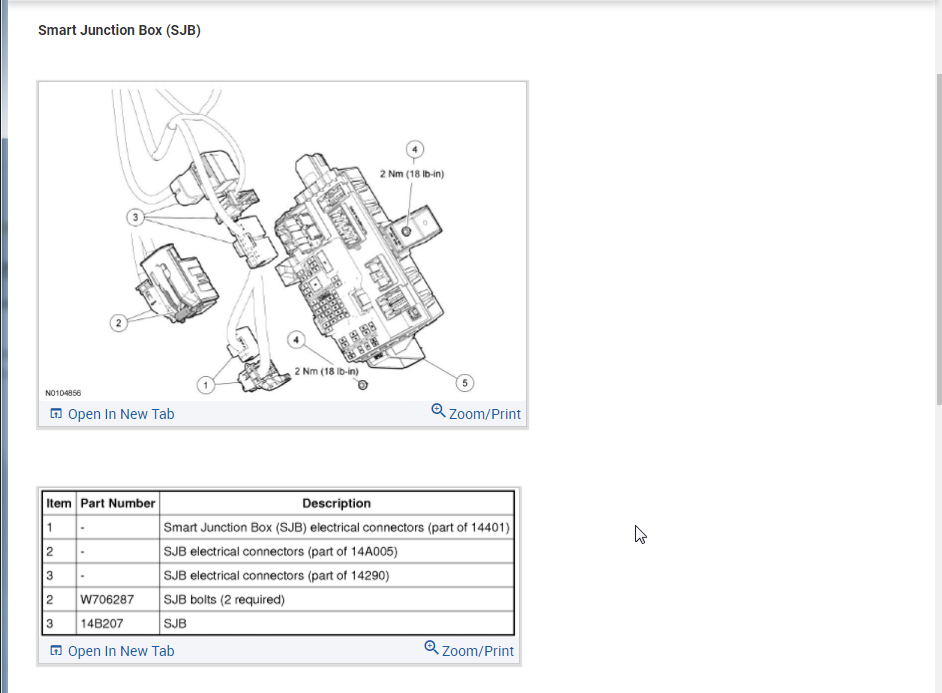942x693 pixels.
Task: Click the page vertical scrollbar thumb
Action: click(x=939, y=239)
